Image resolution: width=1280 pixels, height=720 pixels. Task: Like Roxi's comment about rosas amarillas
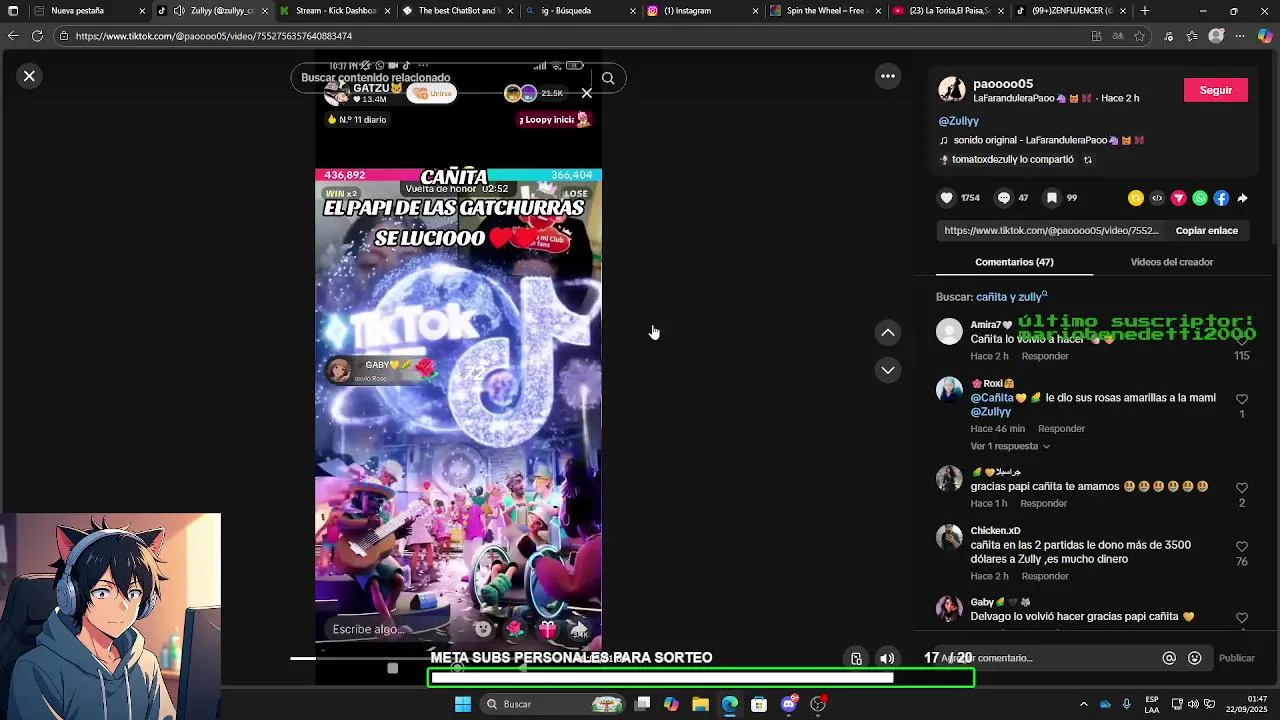[x=1242, y=399]
